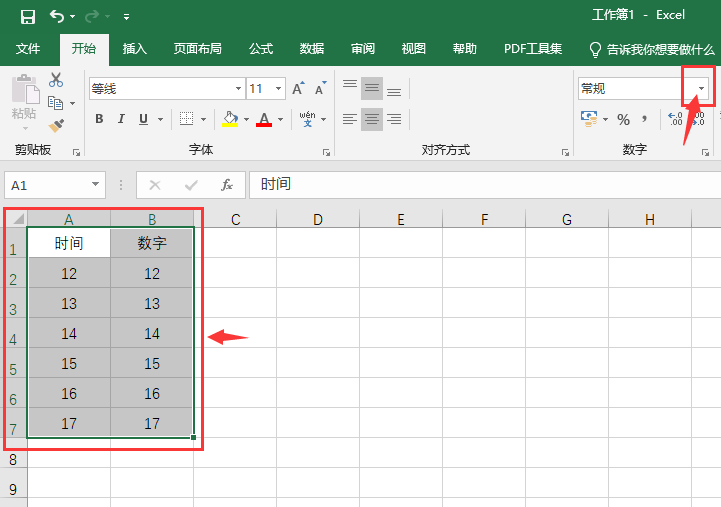The image size is (721, 507).
Task: Click the Align Left icon
Action: tap(350, 120)
